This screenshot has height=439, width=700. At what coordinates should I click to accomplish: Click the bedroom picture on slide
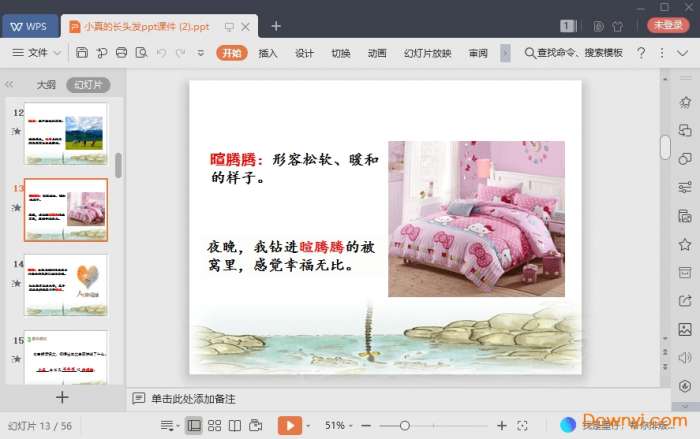476,219
